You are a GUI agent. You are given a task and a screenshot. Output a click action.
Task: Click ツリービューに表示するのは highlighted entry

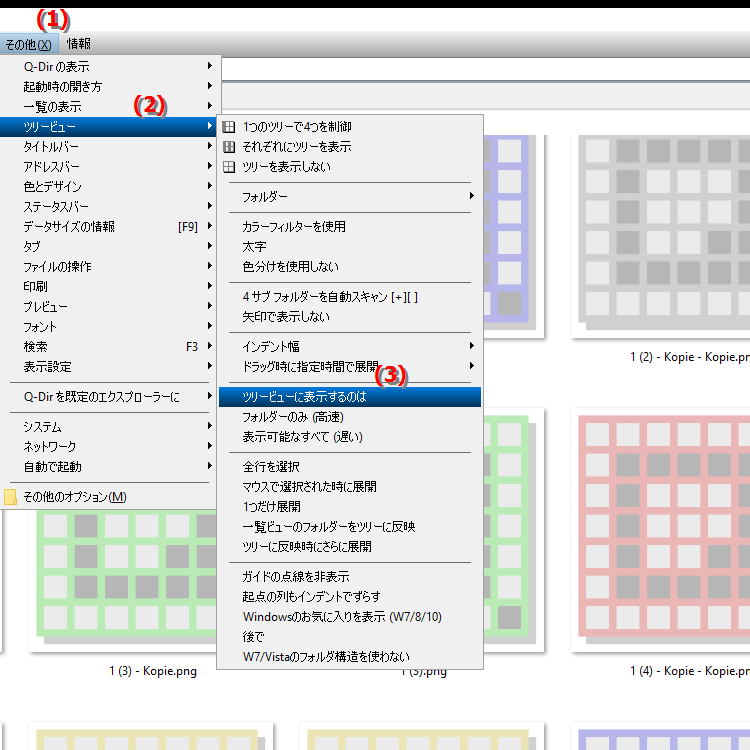pyautogui.click(x=350, y=397)
